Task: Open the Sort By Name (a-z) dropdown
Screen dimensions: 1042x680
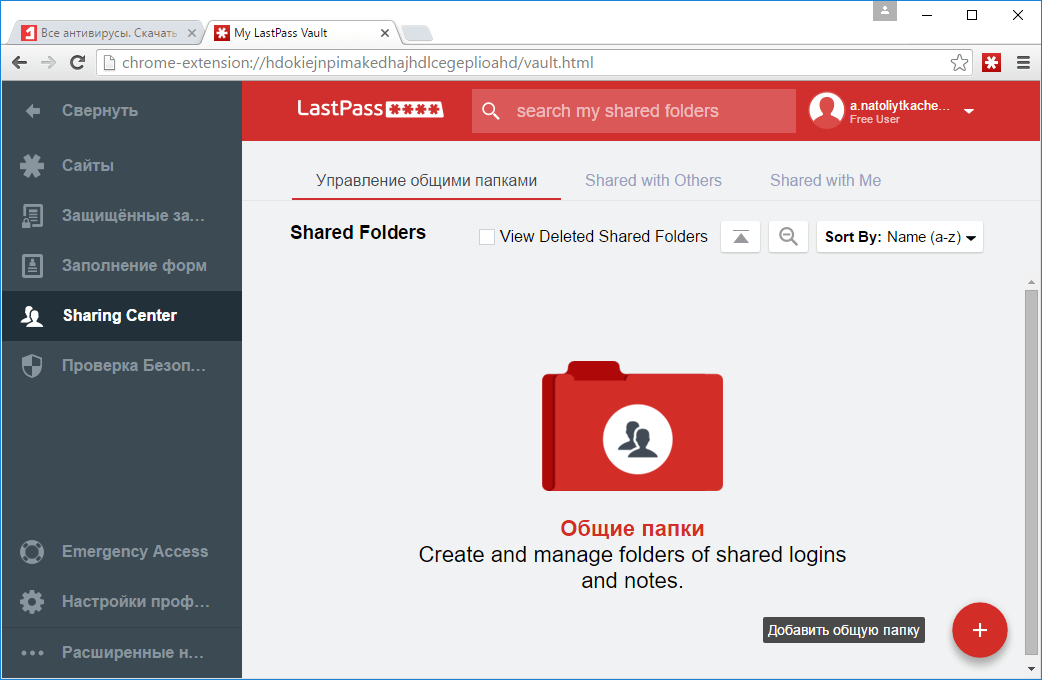Action: click(x=898, y=236)
